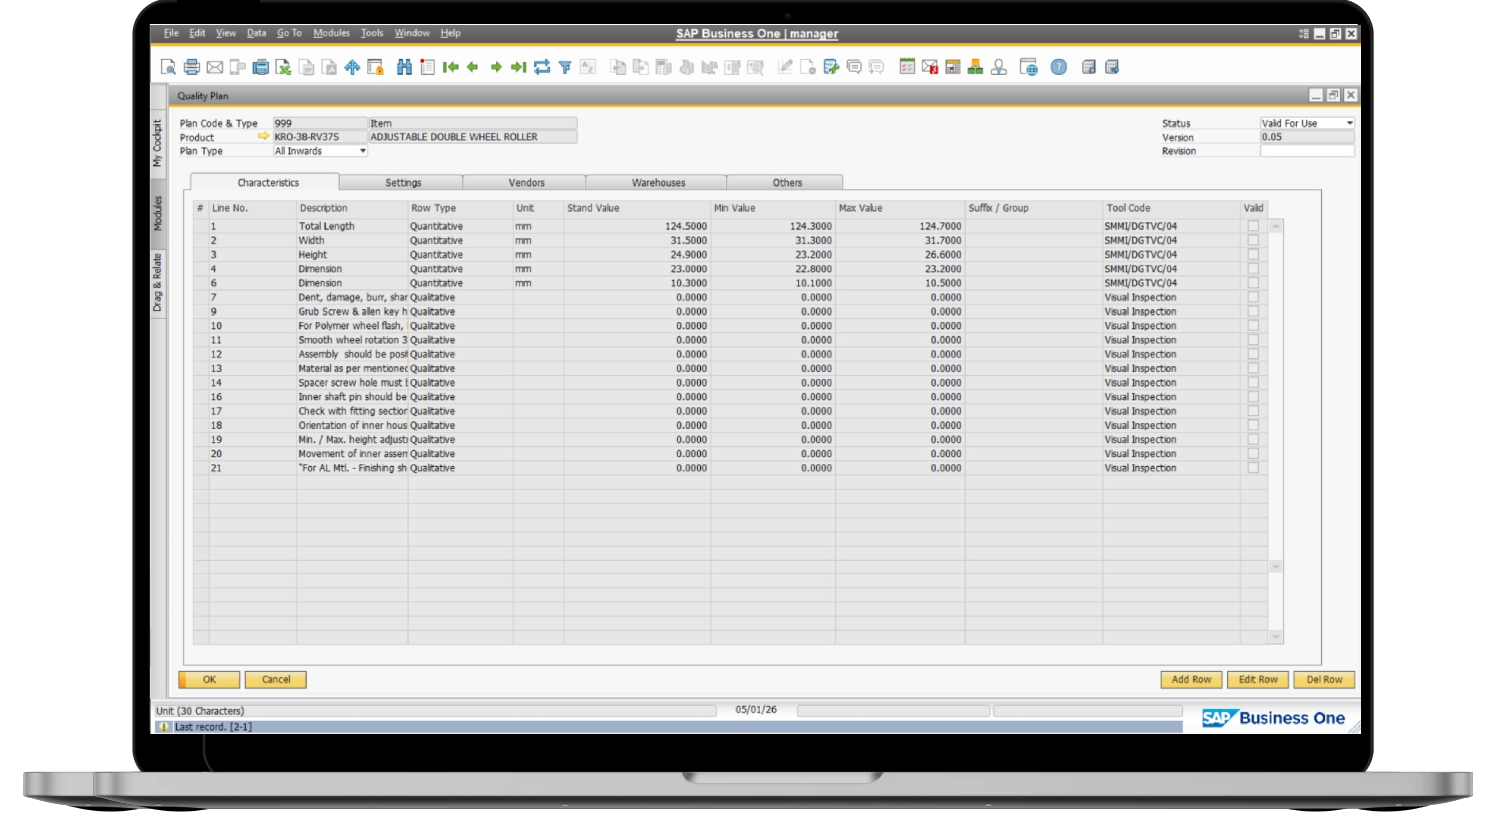Jump to last data record arrow
The image size is (1500, 820).
(518, 67)
